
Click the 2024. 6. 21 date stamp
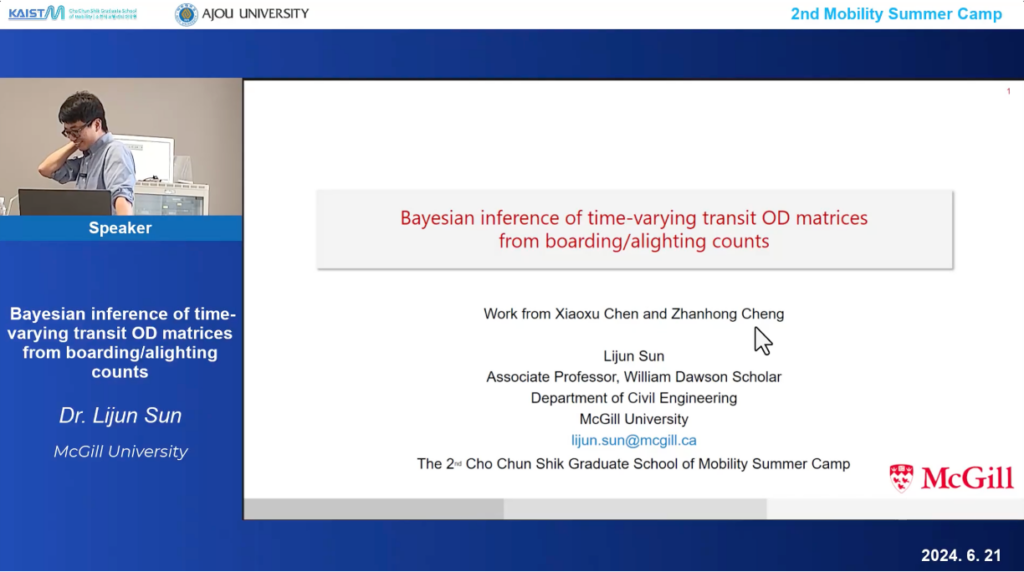pyautogui.click(x=962, y=555)
